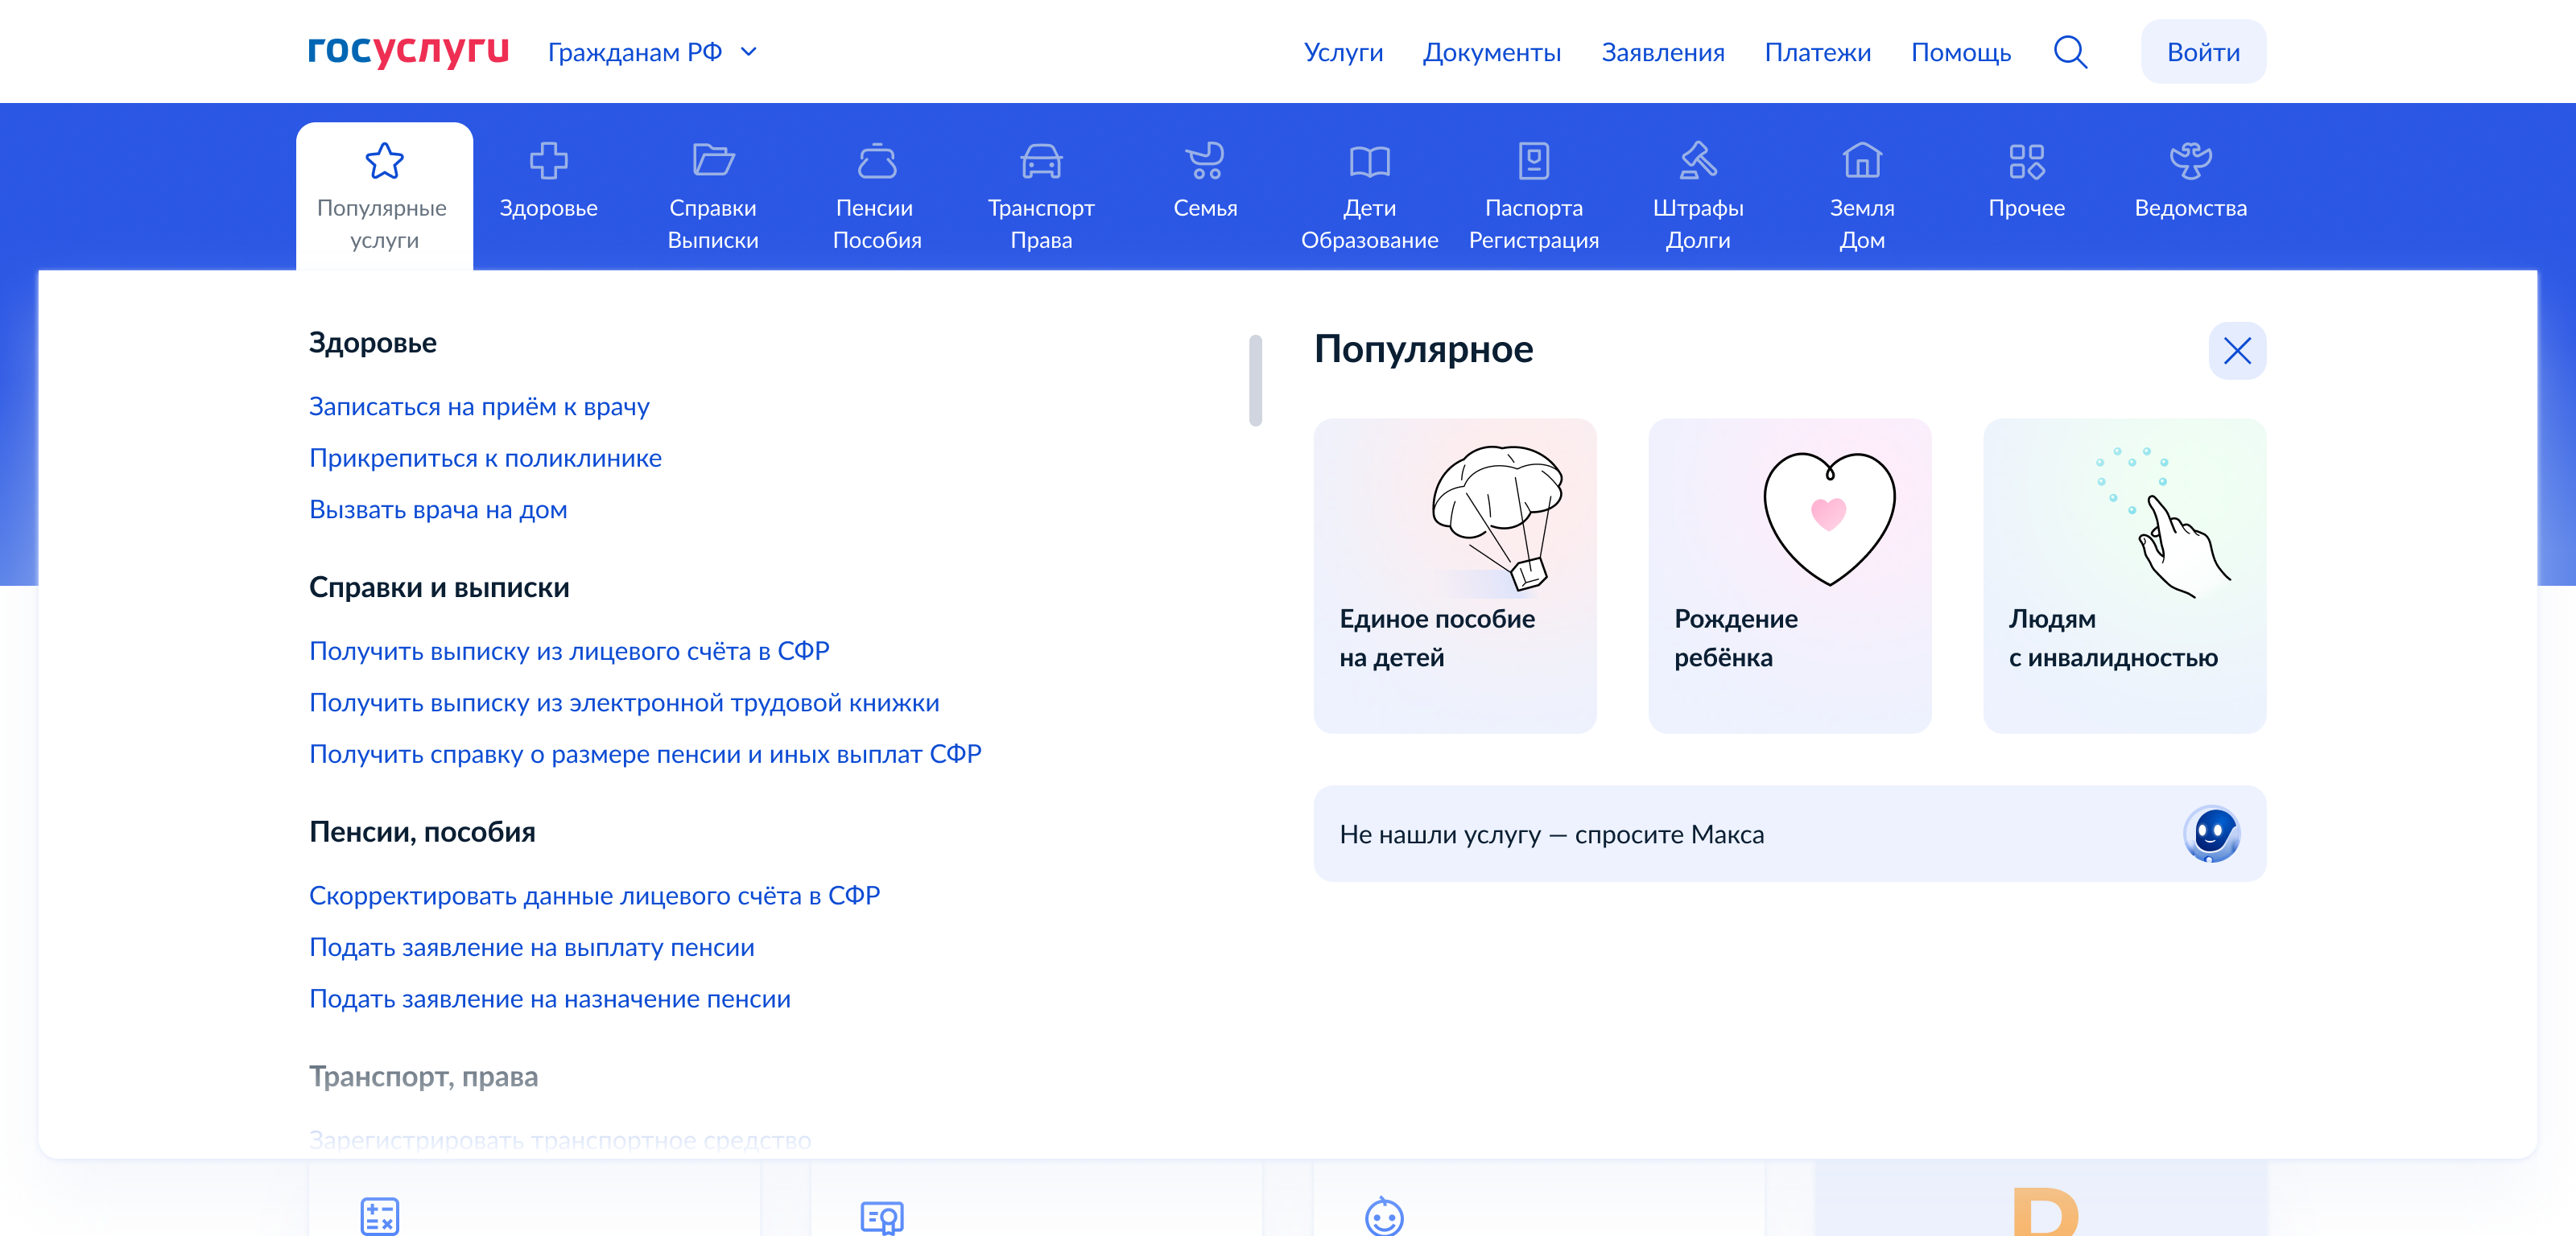The height and width of the screenshot is (1236, 2576).
Task: Open Людям с инвалидностью card
Action: point(2124,576)
